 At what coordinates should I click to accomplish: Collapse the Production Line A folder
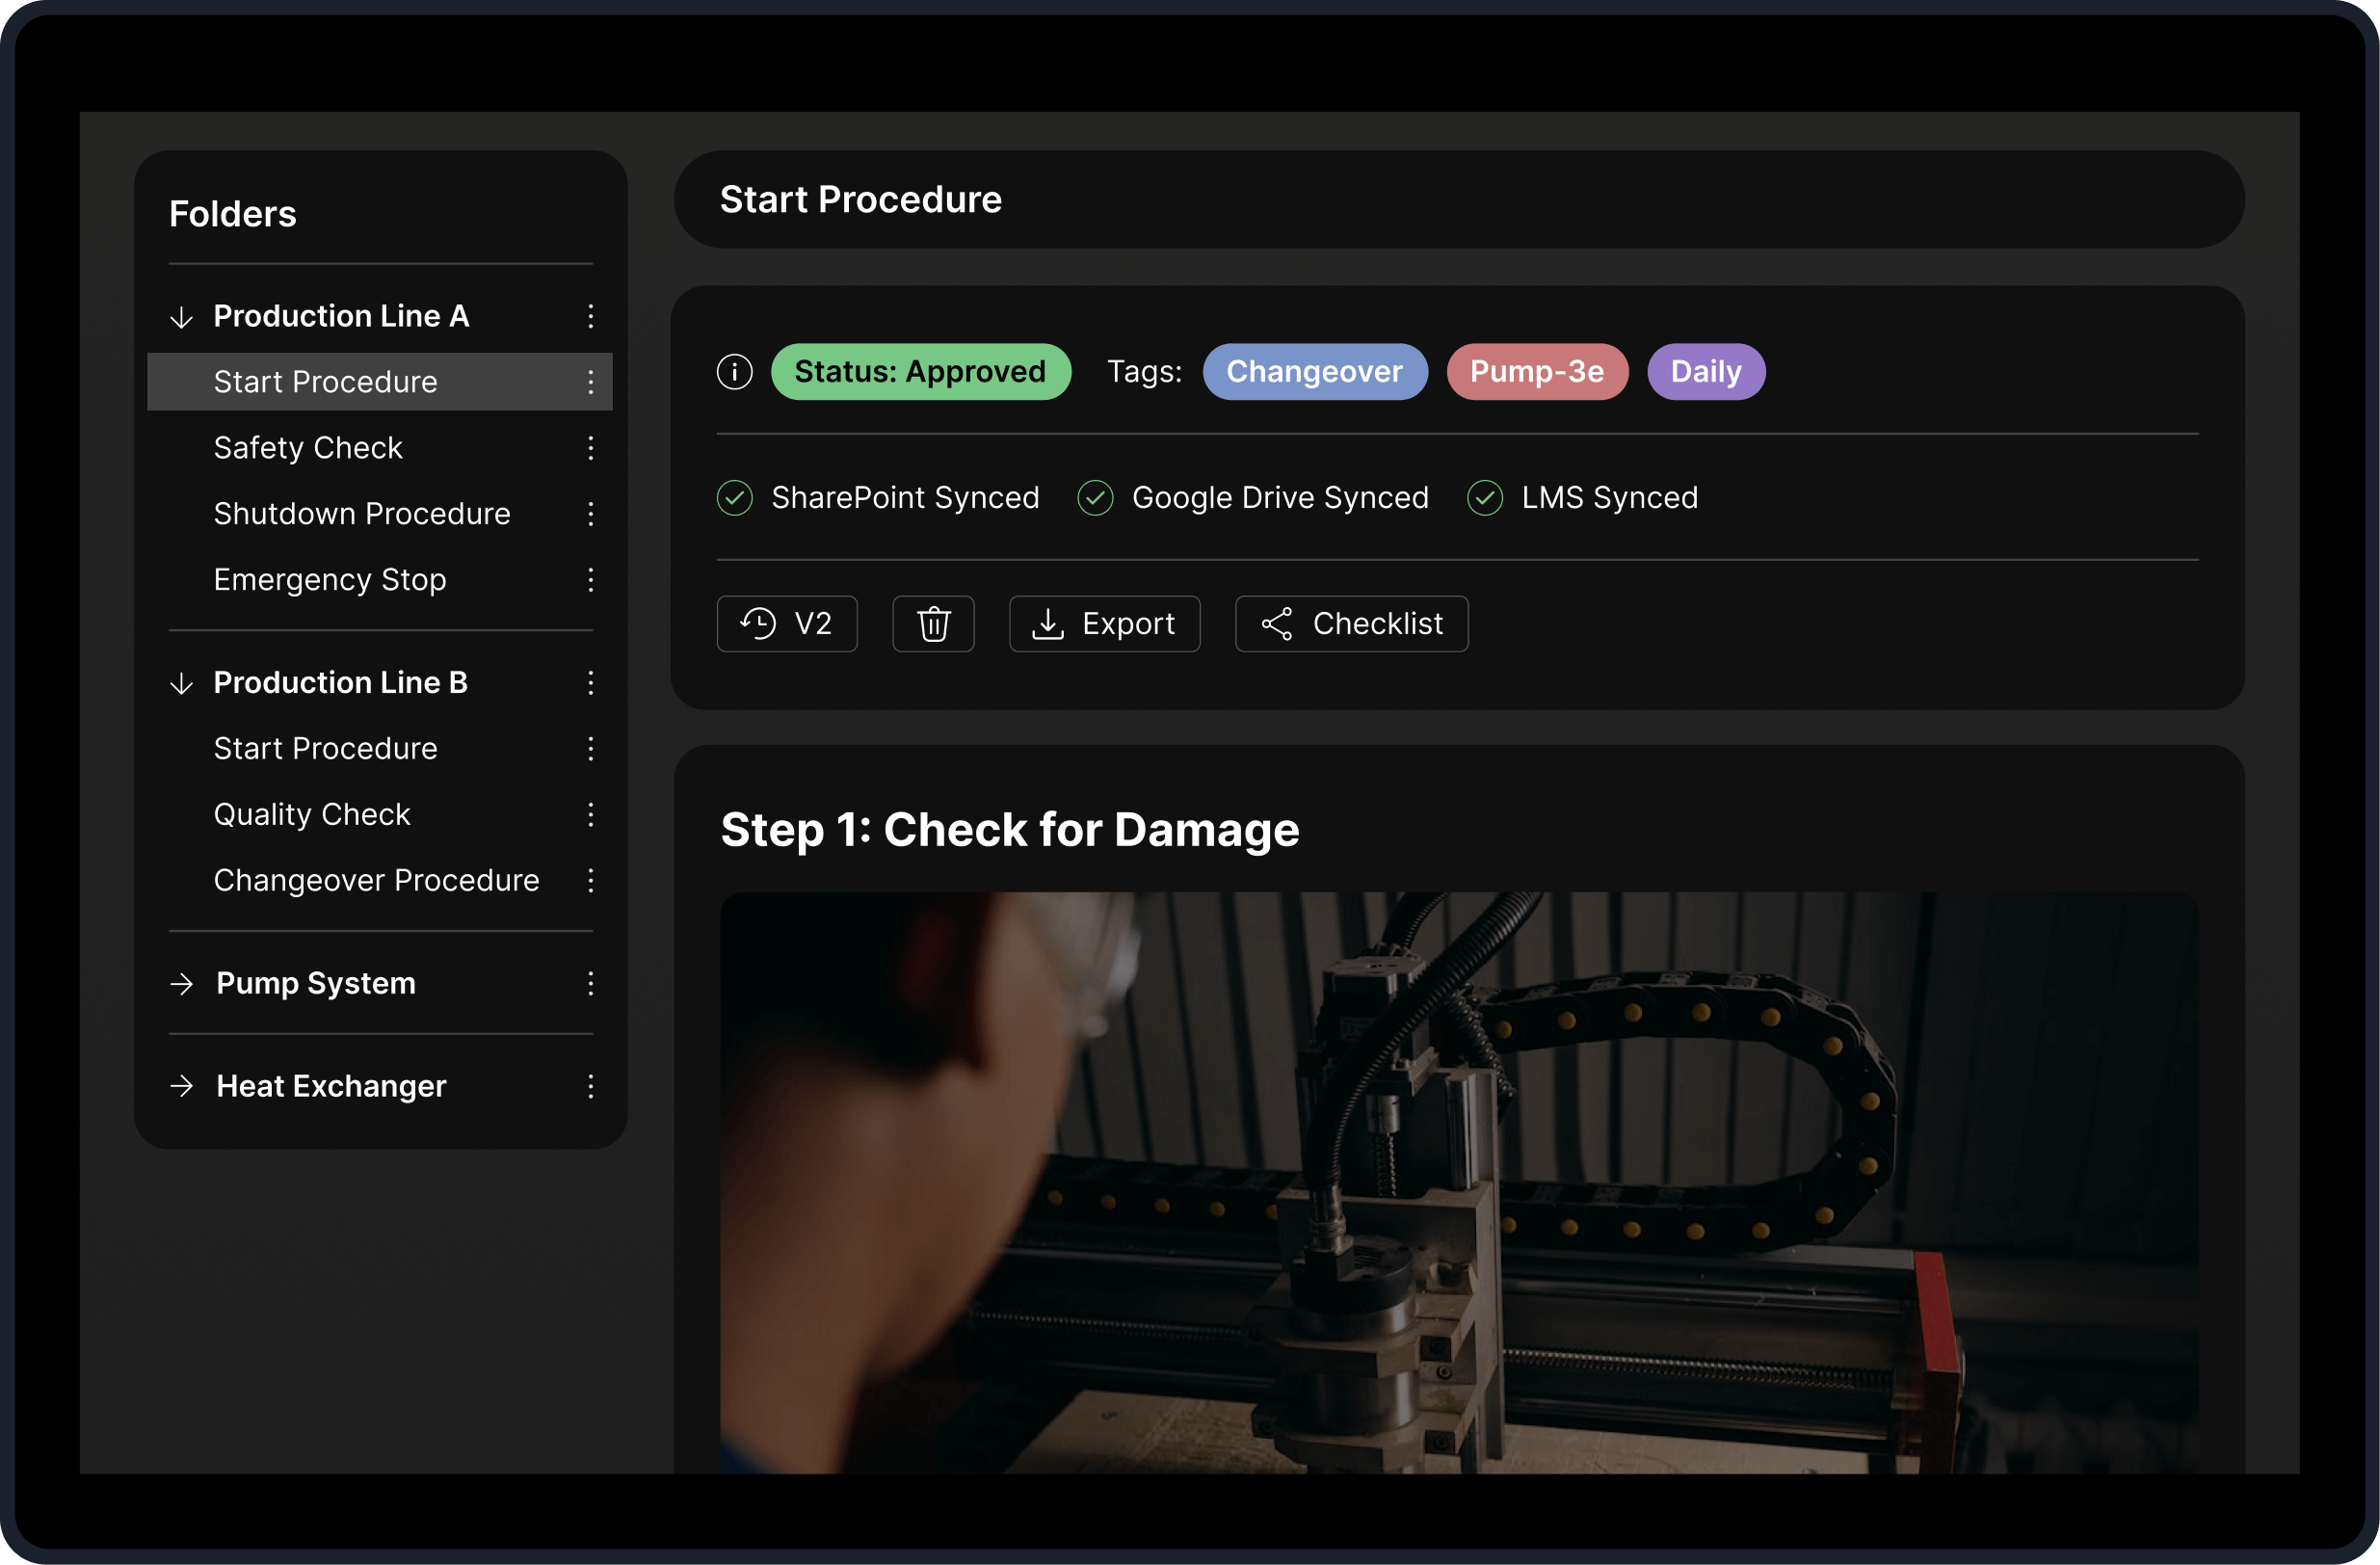pos(182,317)
